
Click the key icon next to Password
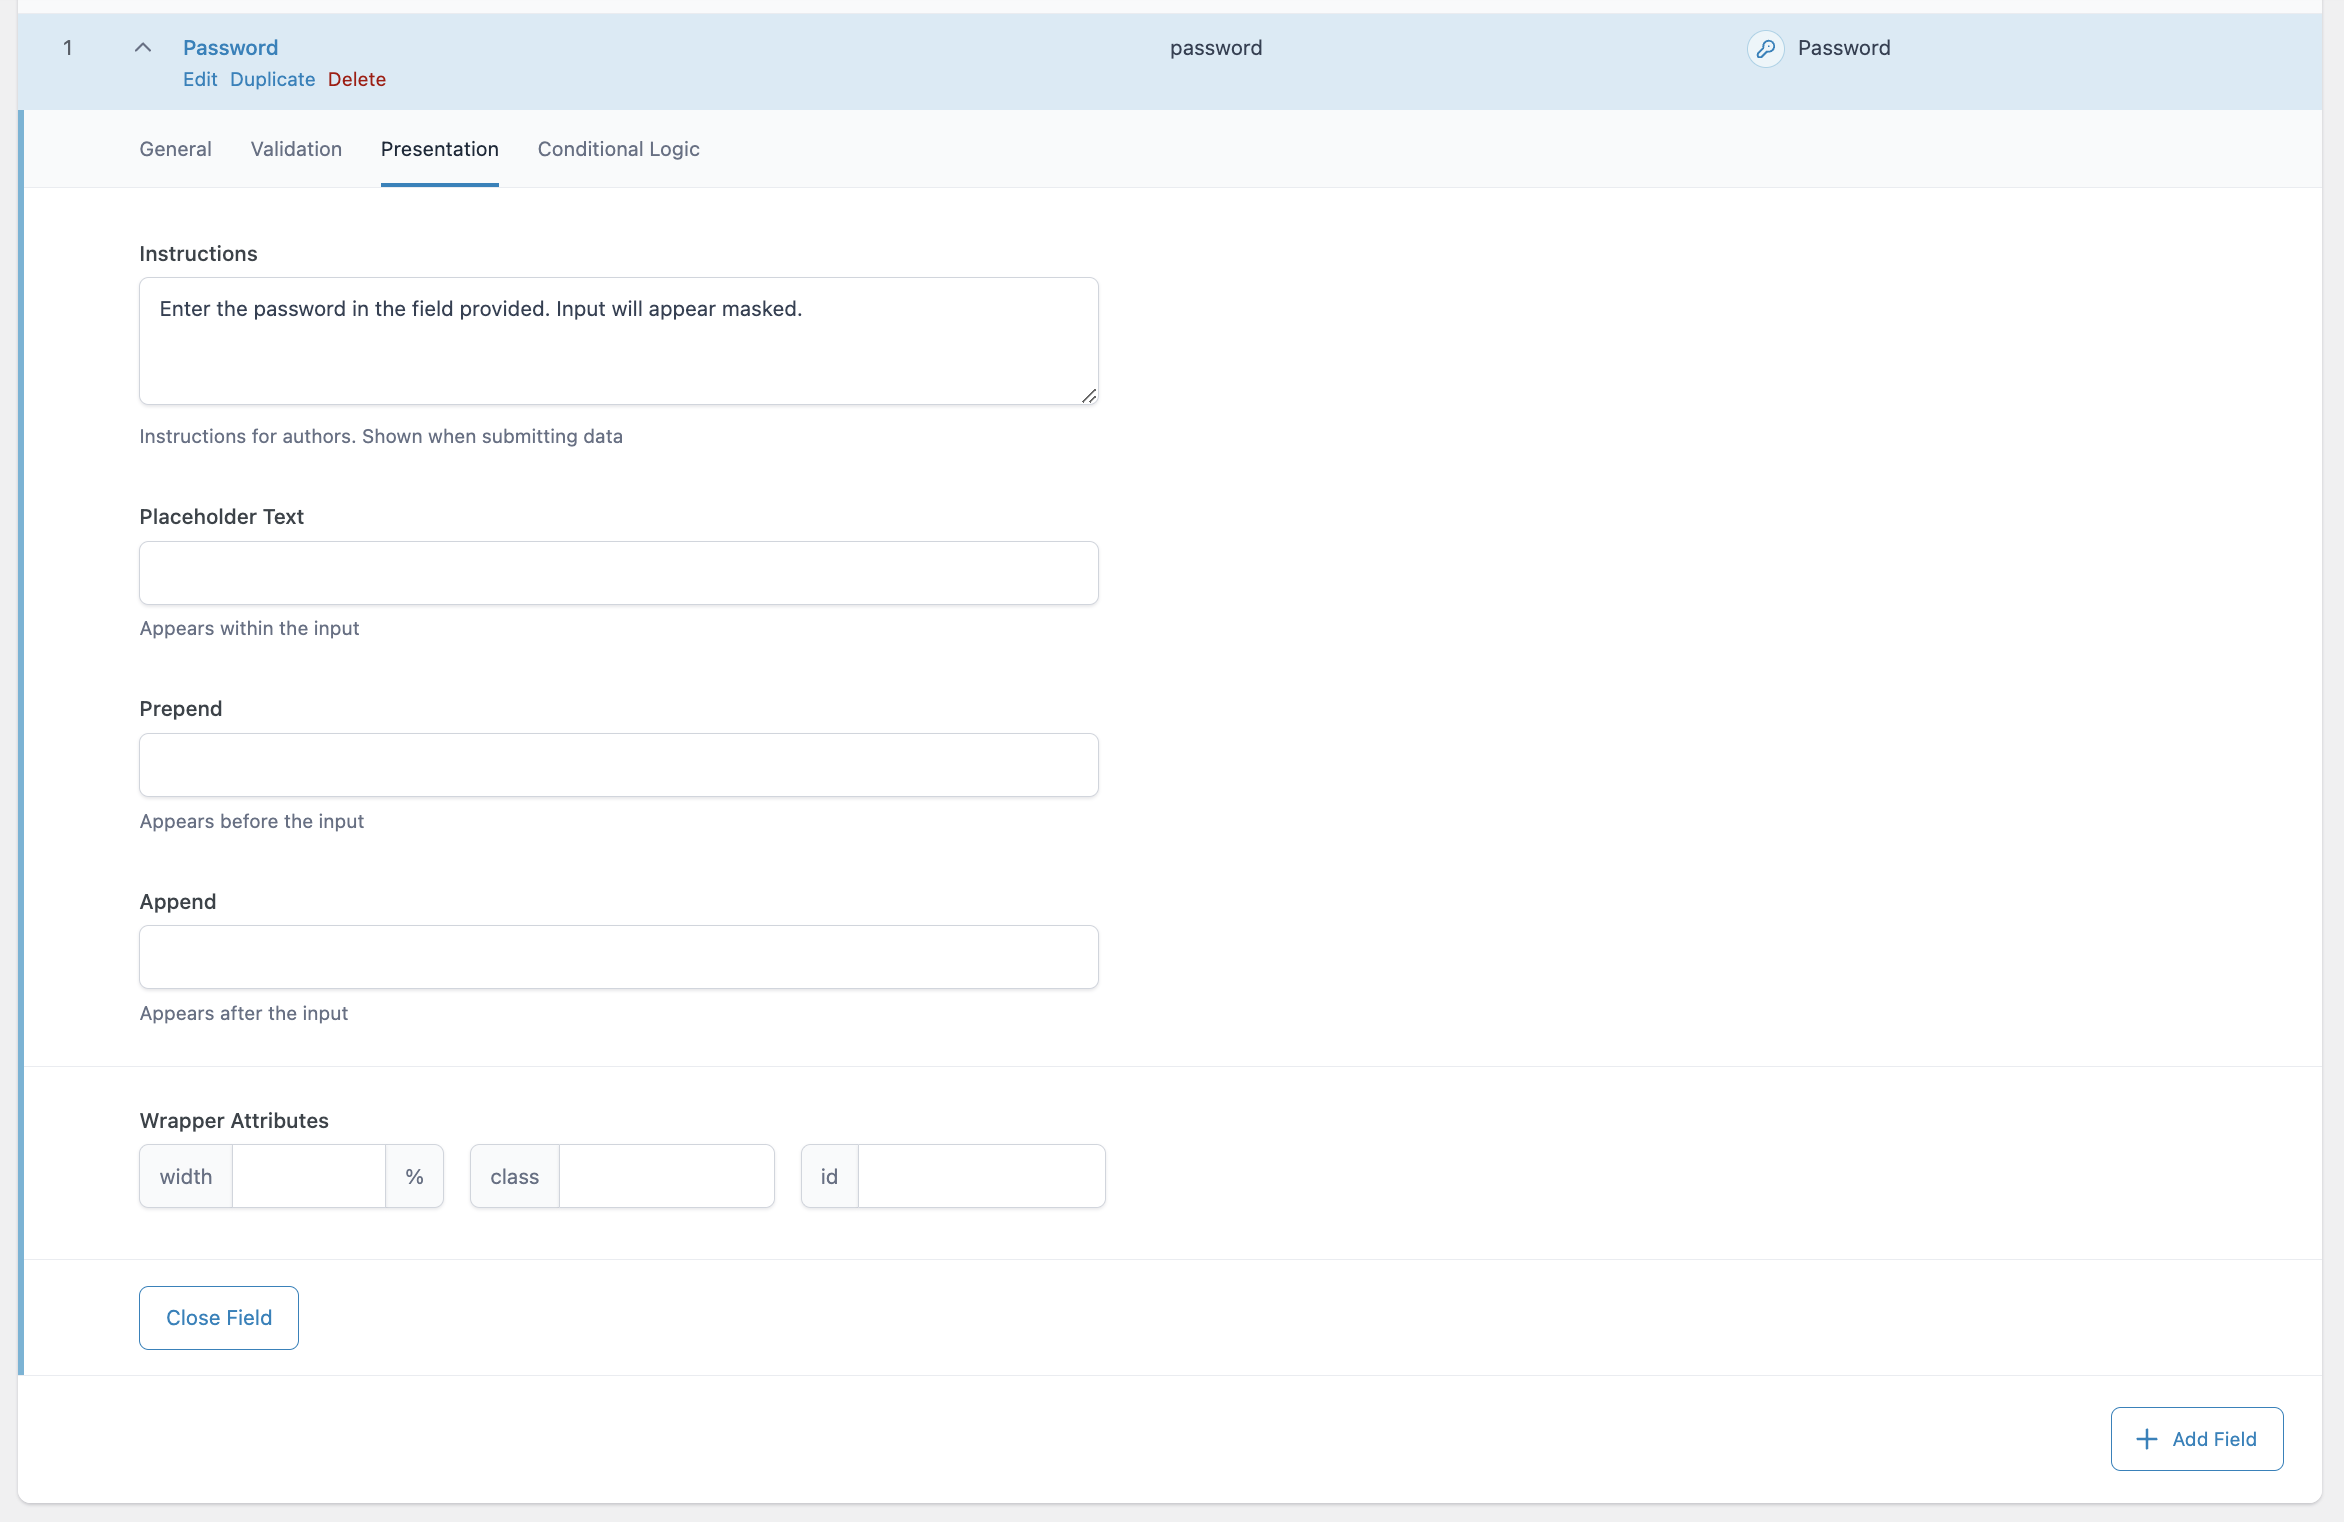point(1765,48)
